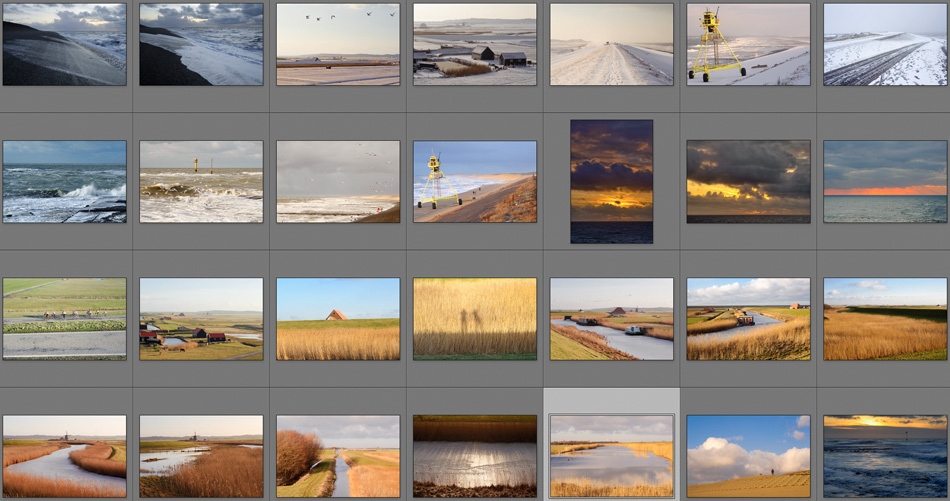Screen dimensions: 950x501
Task: Select the reddish bush beside narrow ditch photo
Action: tap(338, 456)
